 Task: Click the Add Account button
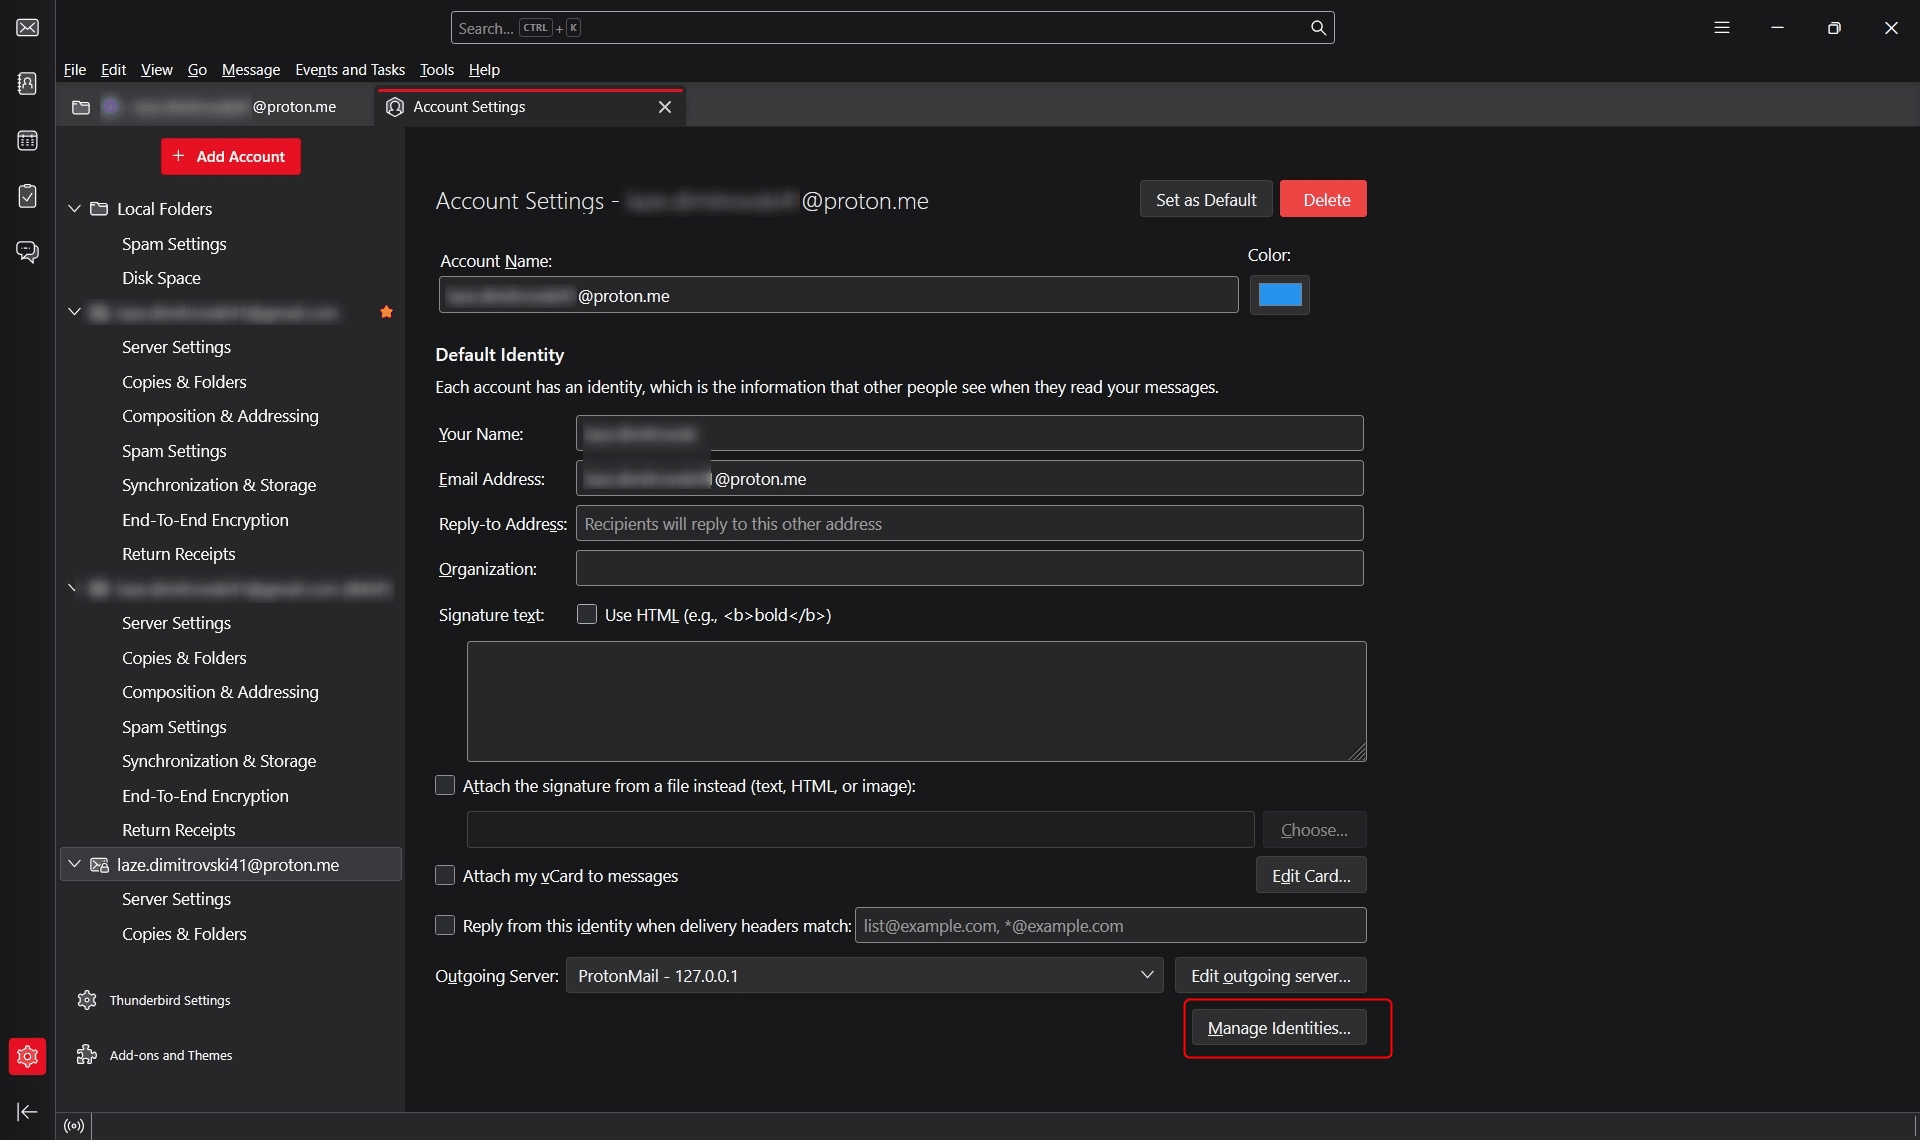231,156
